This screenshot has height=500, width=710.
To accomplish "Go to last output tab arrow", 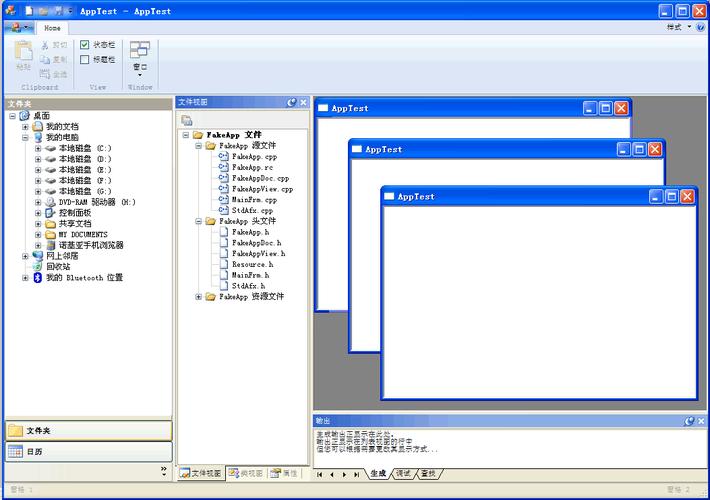I will point(356,474).
